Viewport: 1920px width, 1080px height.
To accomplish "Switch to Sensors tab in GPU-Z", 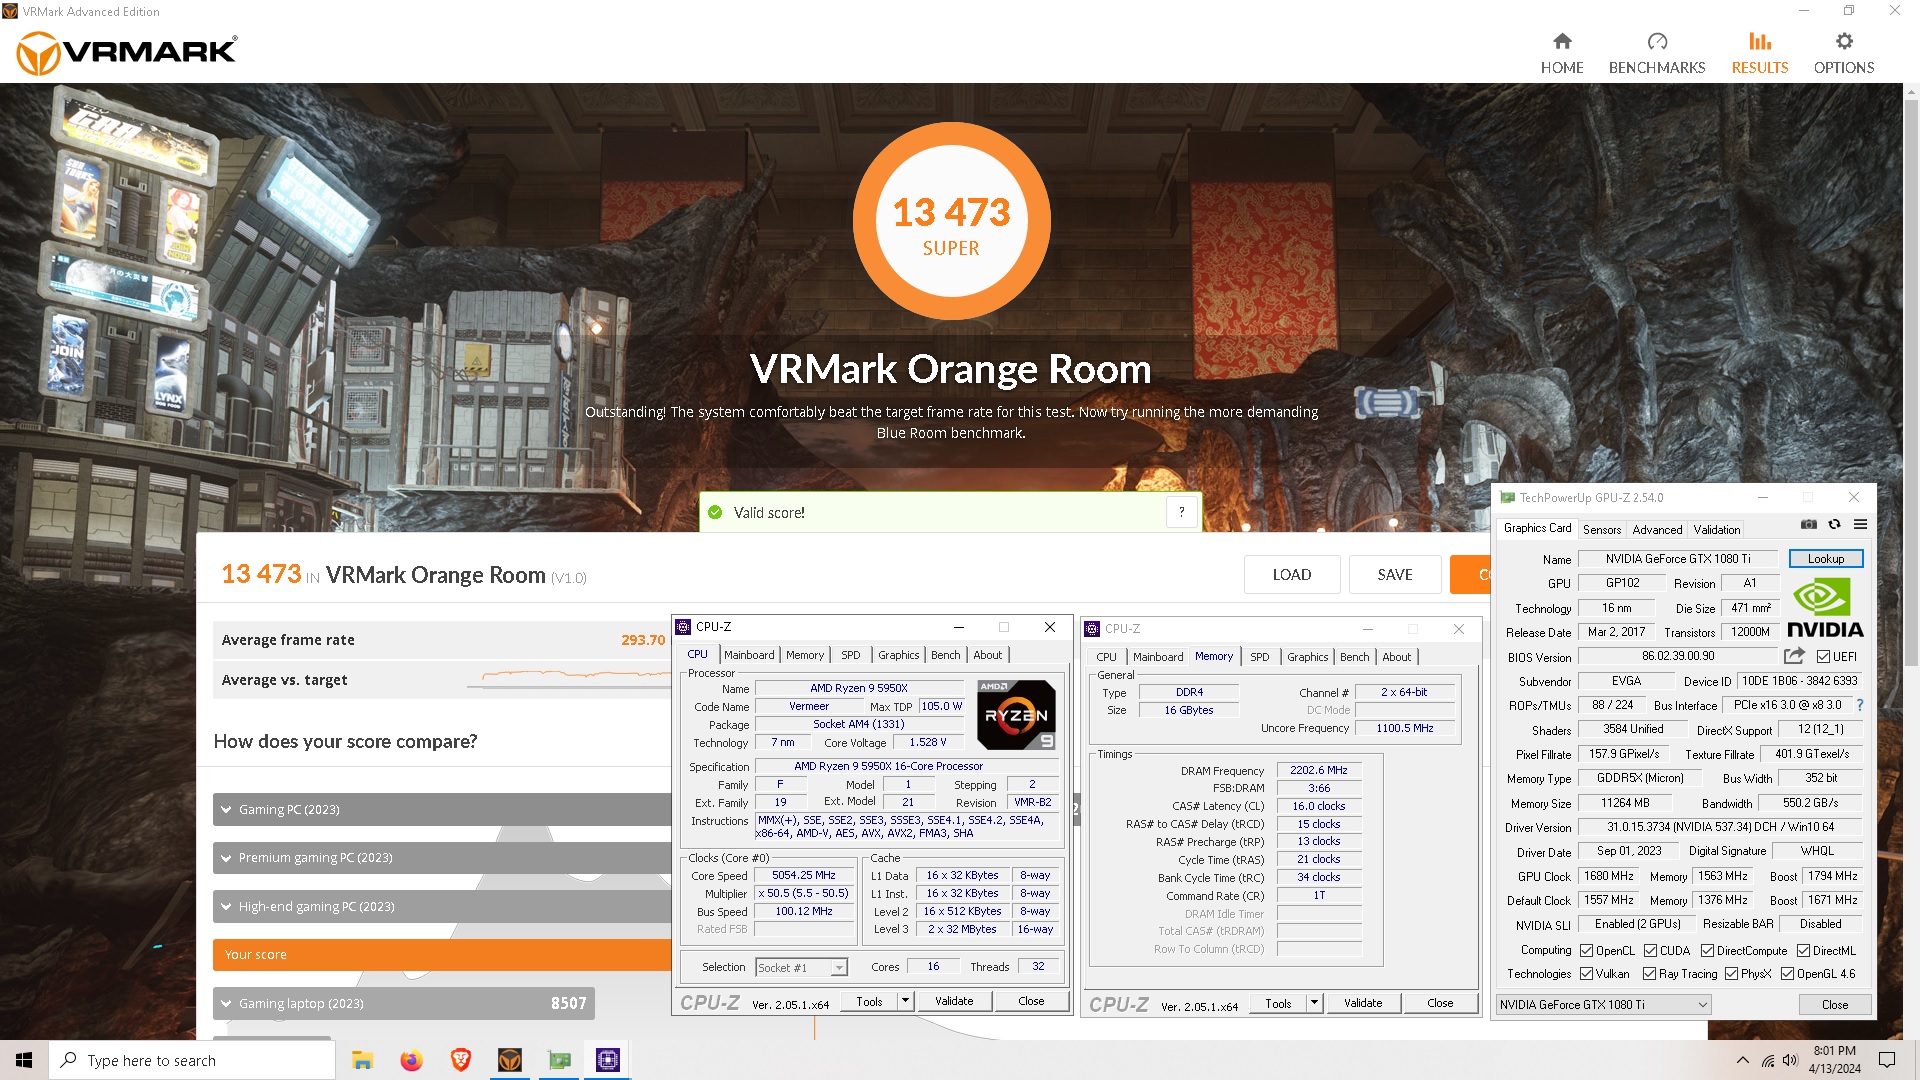I will tap(1601, 530).
